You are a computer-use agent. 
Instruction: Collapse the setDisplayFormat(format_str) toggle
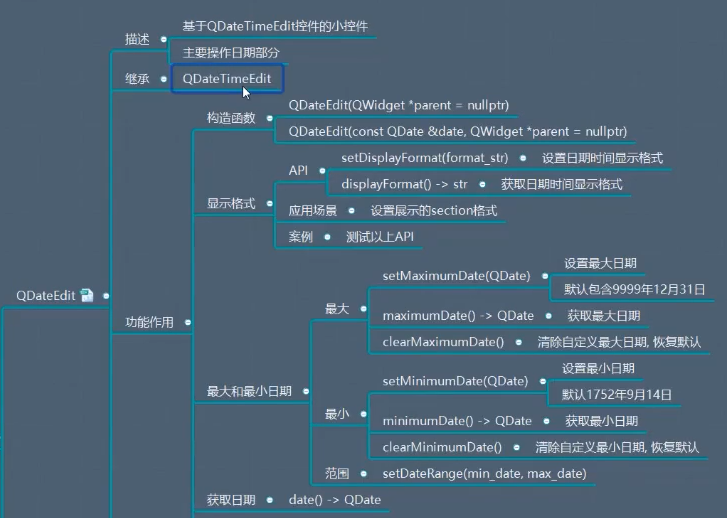(x=523, y=158)
